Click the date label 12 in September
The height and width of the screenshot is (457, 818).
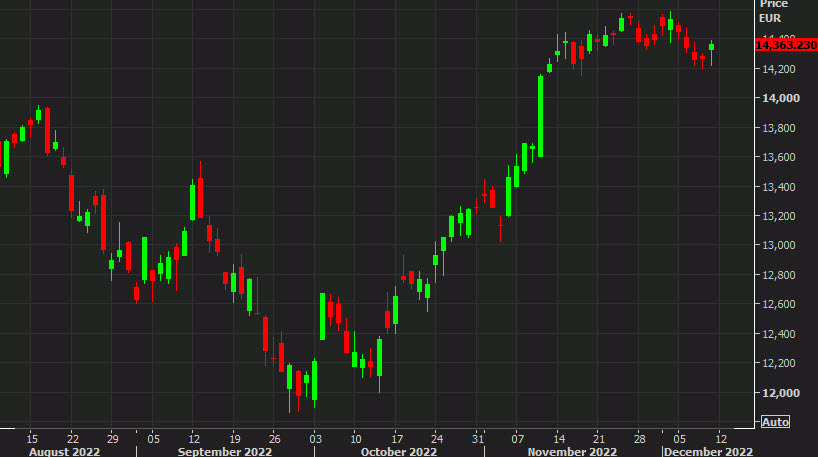tap(194, 439)
